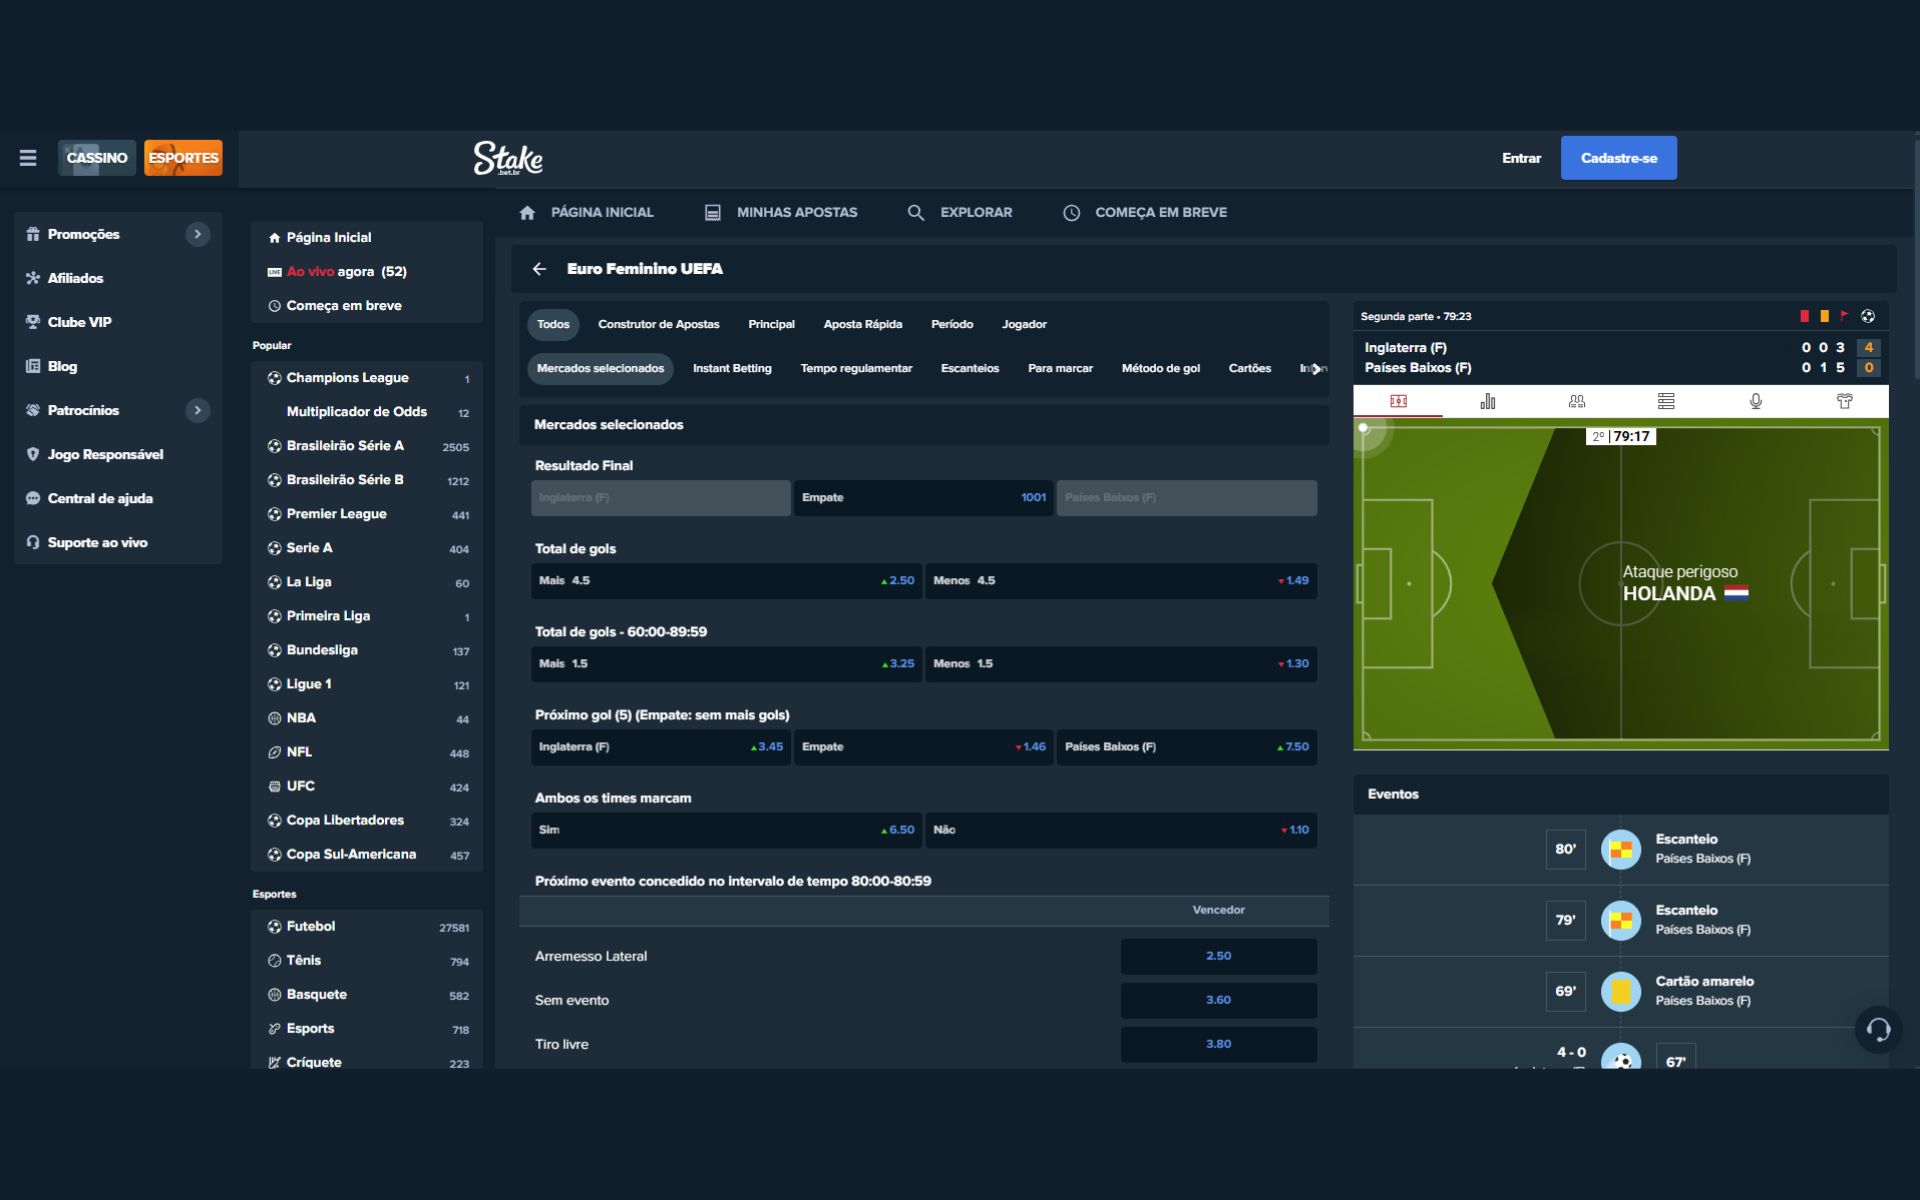The image size is (1920, 1200).
Task: Open the statistics bar chart tab
Action: coord(1487,401)
